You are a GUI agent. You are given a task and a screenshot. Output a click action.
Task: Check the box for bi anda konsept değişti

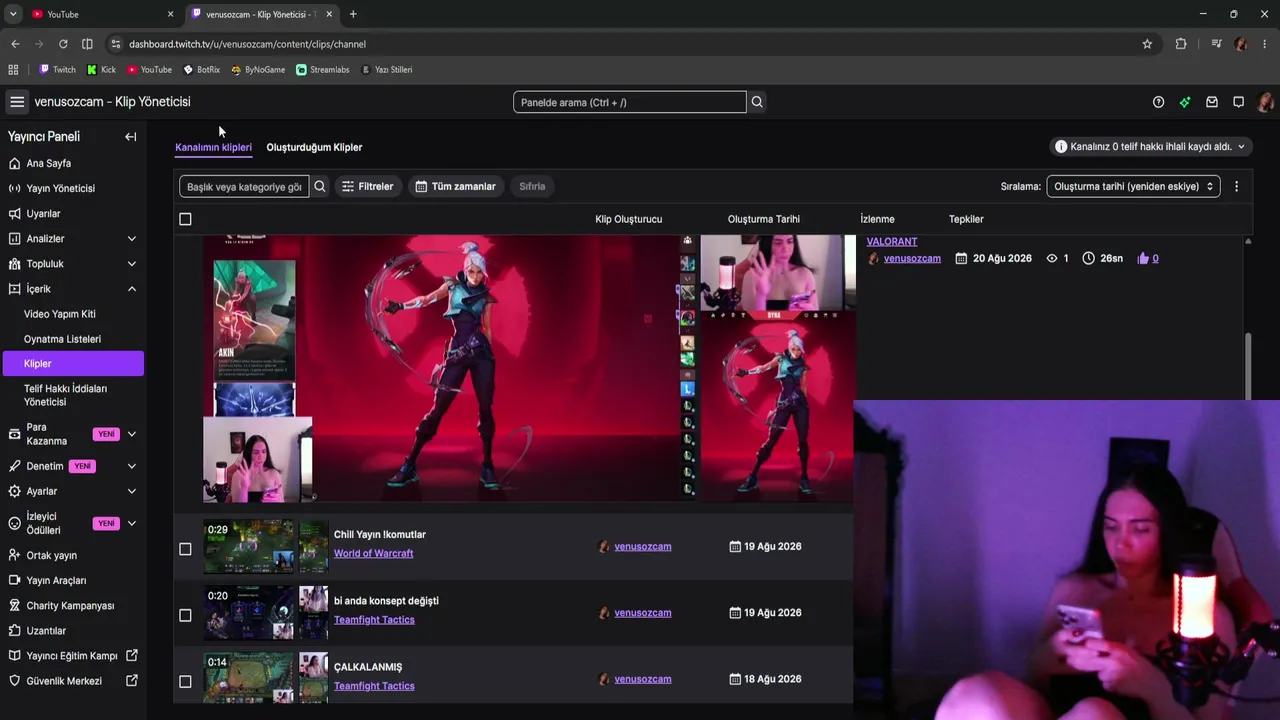click(185, 615)
